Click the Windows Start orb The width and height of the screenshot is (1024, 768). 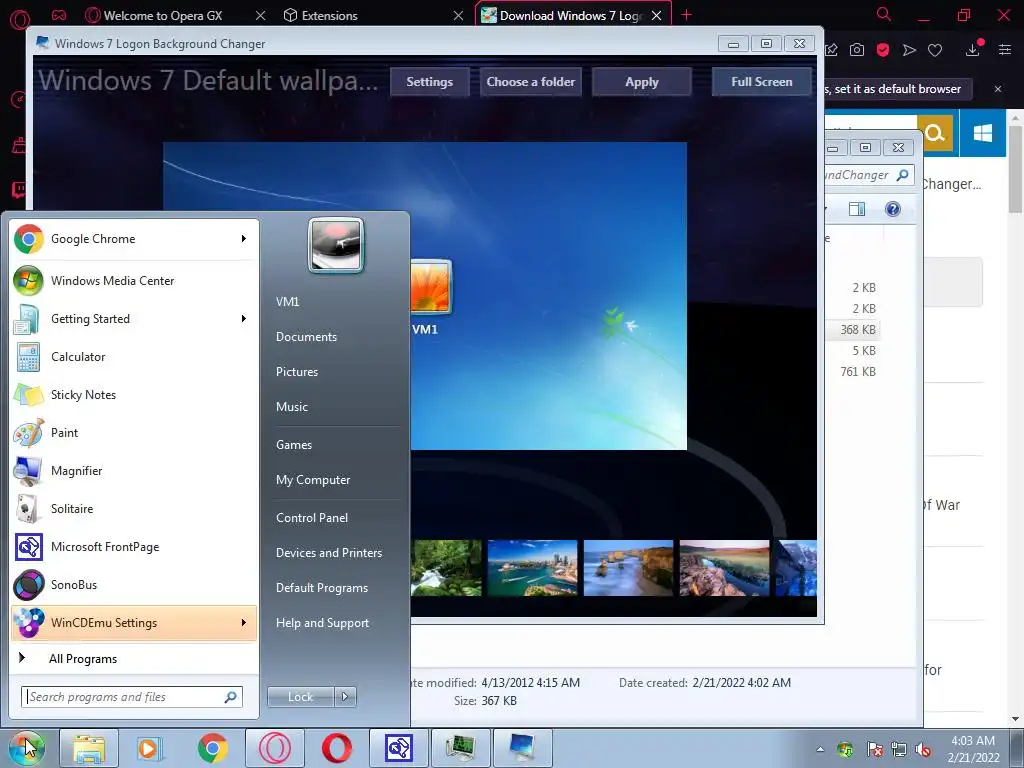26,748
